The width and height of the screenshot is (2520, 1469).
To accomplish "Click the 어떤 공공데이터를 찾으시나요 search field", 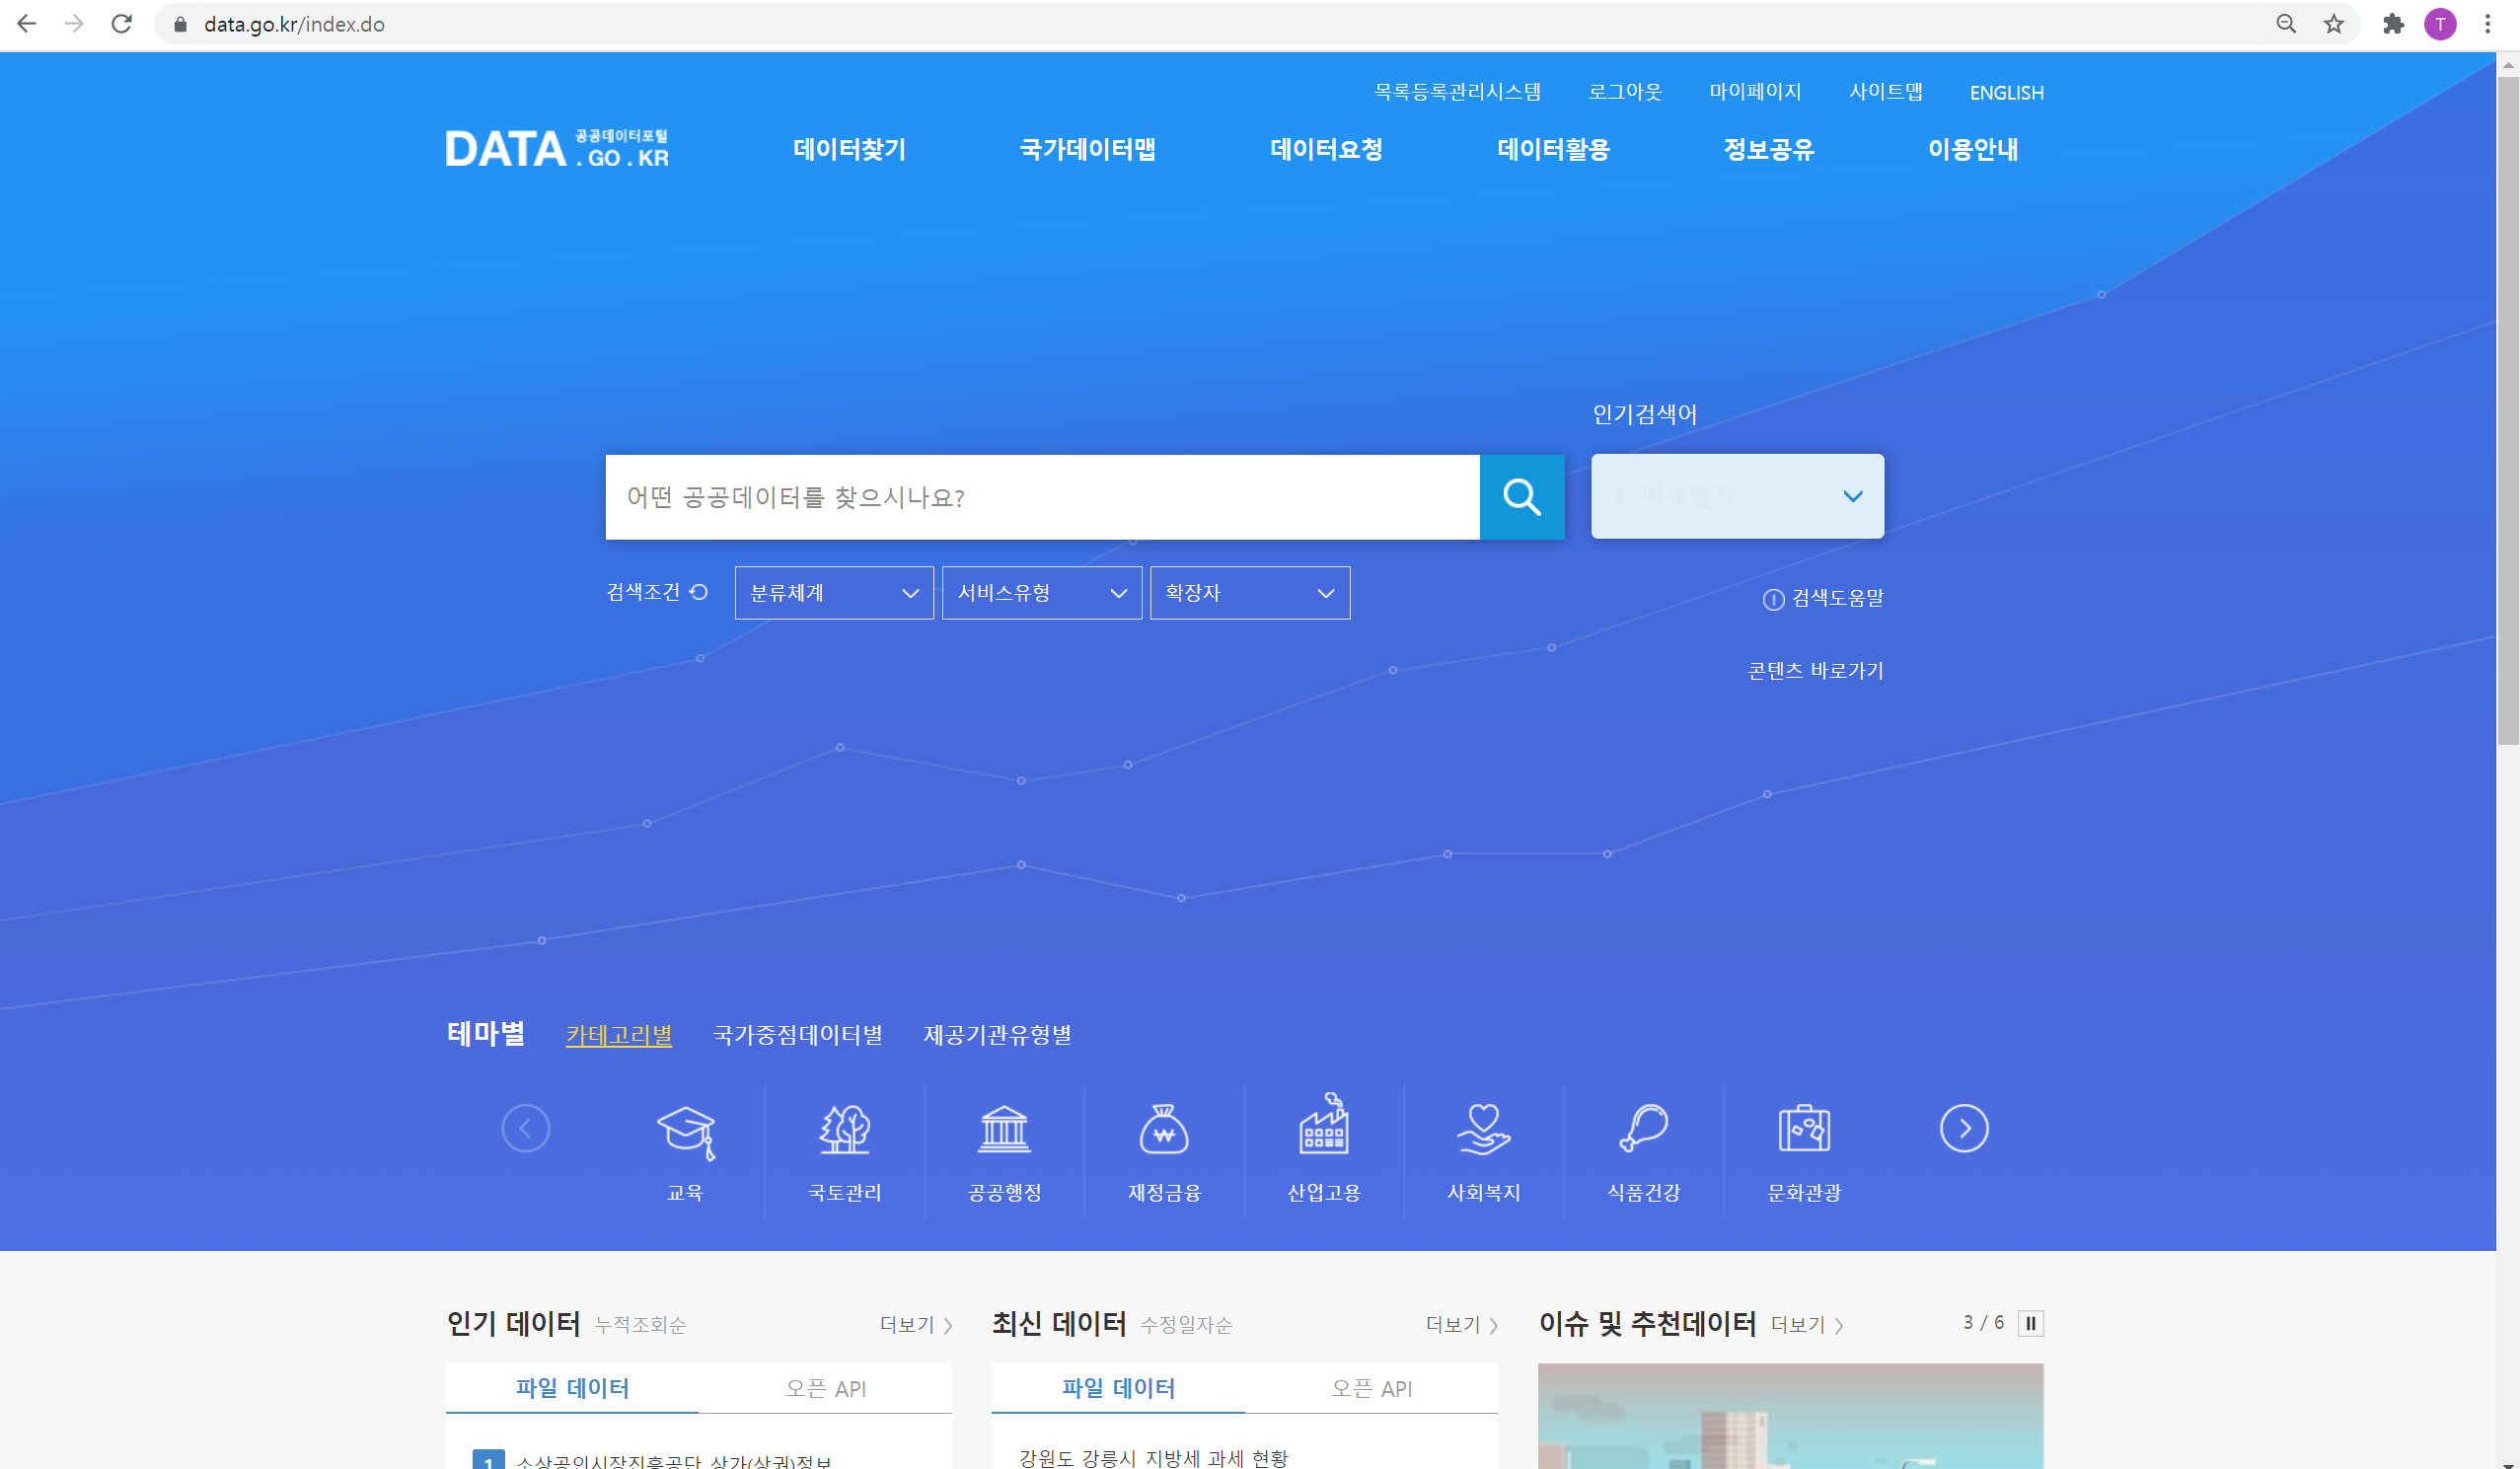I will (x=1040, y=497).
